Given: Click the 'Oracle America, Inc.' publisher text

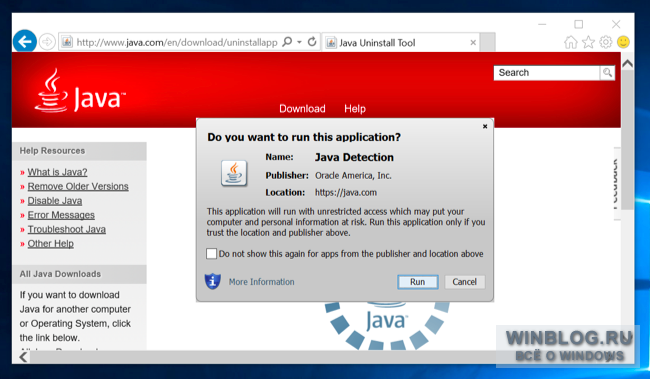Looking at the screenshot, I should point(353,176).
